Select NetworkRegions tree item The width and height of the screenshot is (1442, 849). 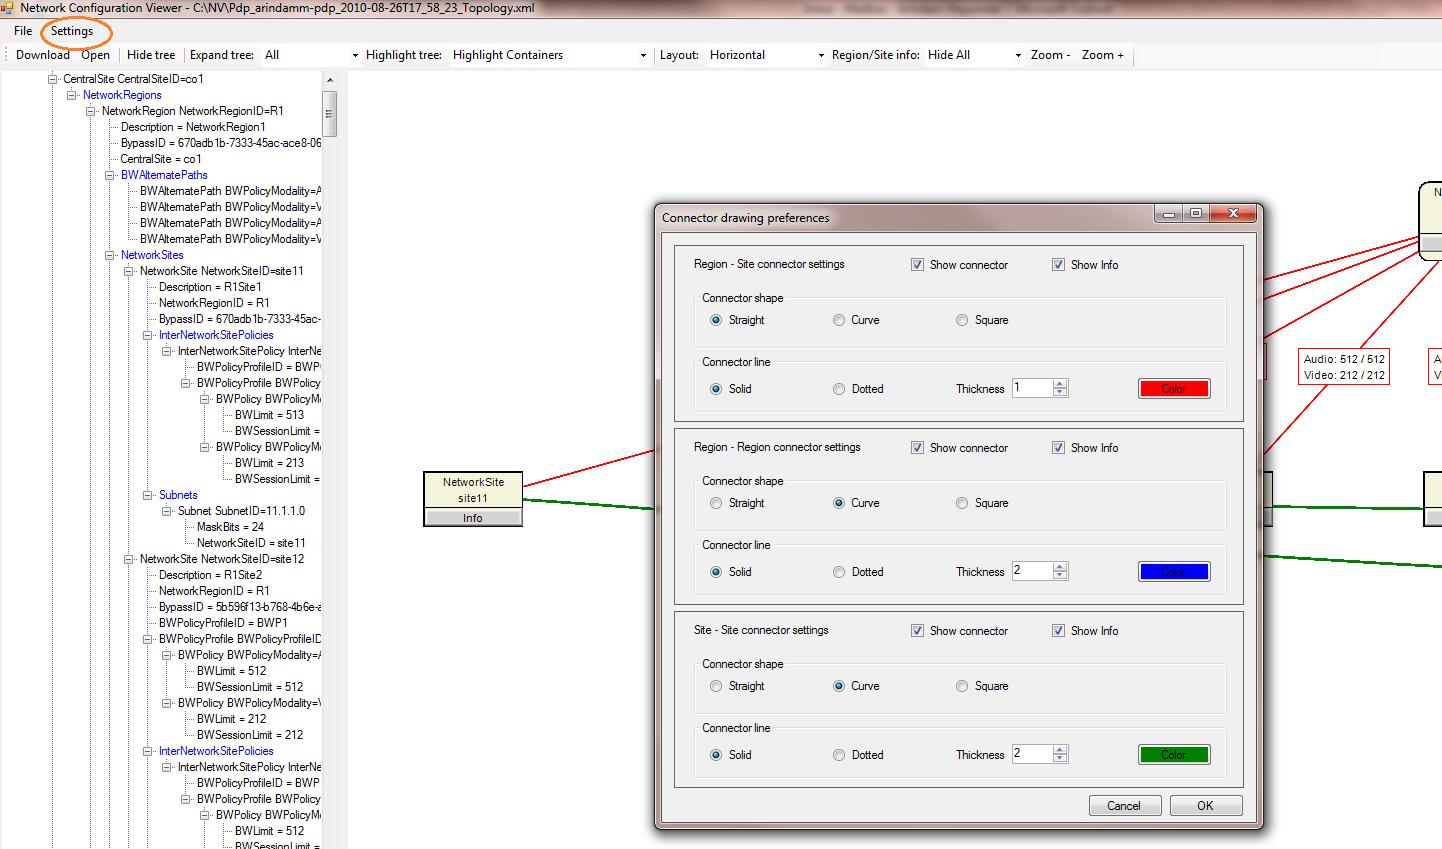[x=122, y=95]
